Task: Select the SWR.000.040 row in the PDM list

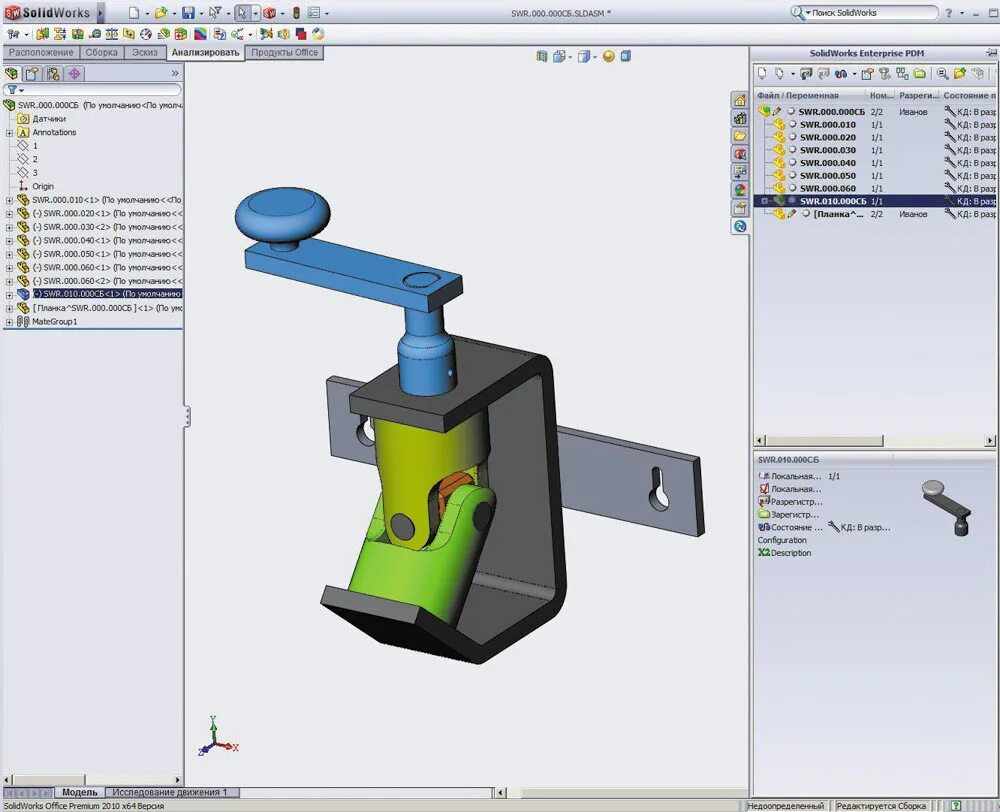Action: pos(875,163)
